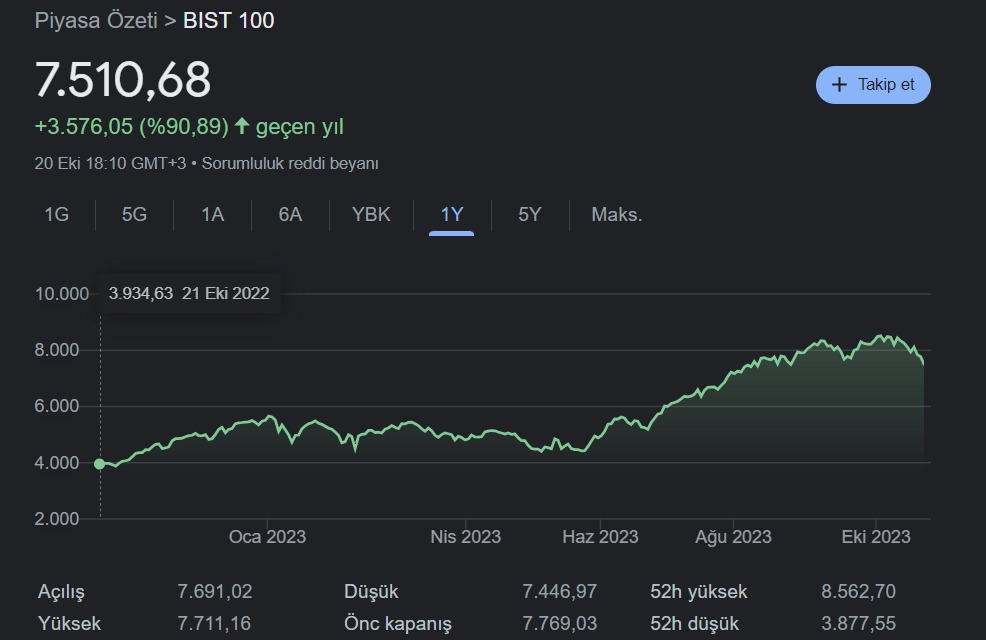Click the chart line's latest endpoint

[923, 364]
